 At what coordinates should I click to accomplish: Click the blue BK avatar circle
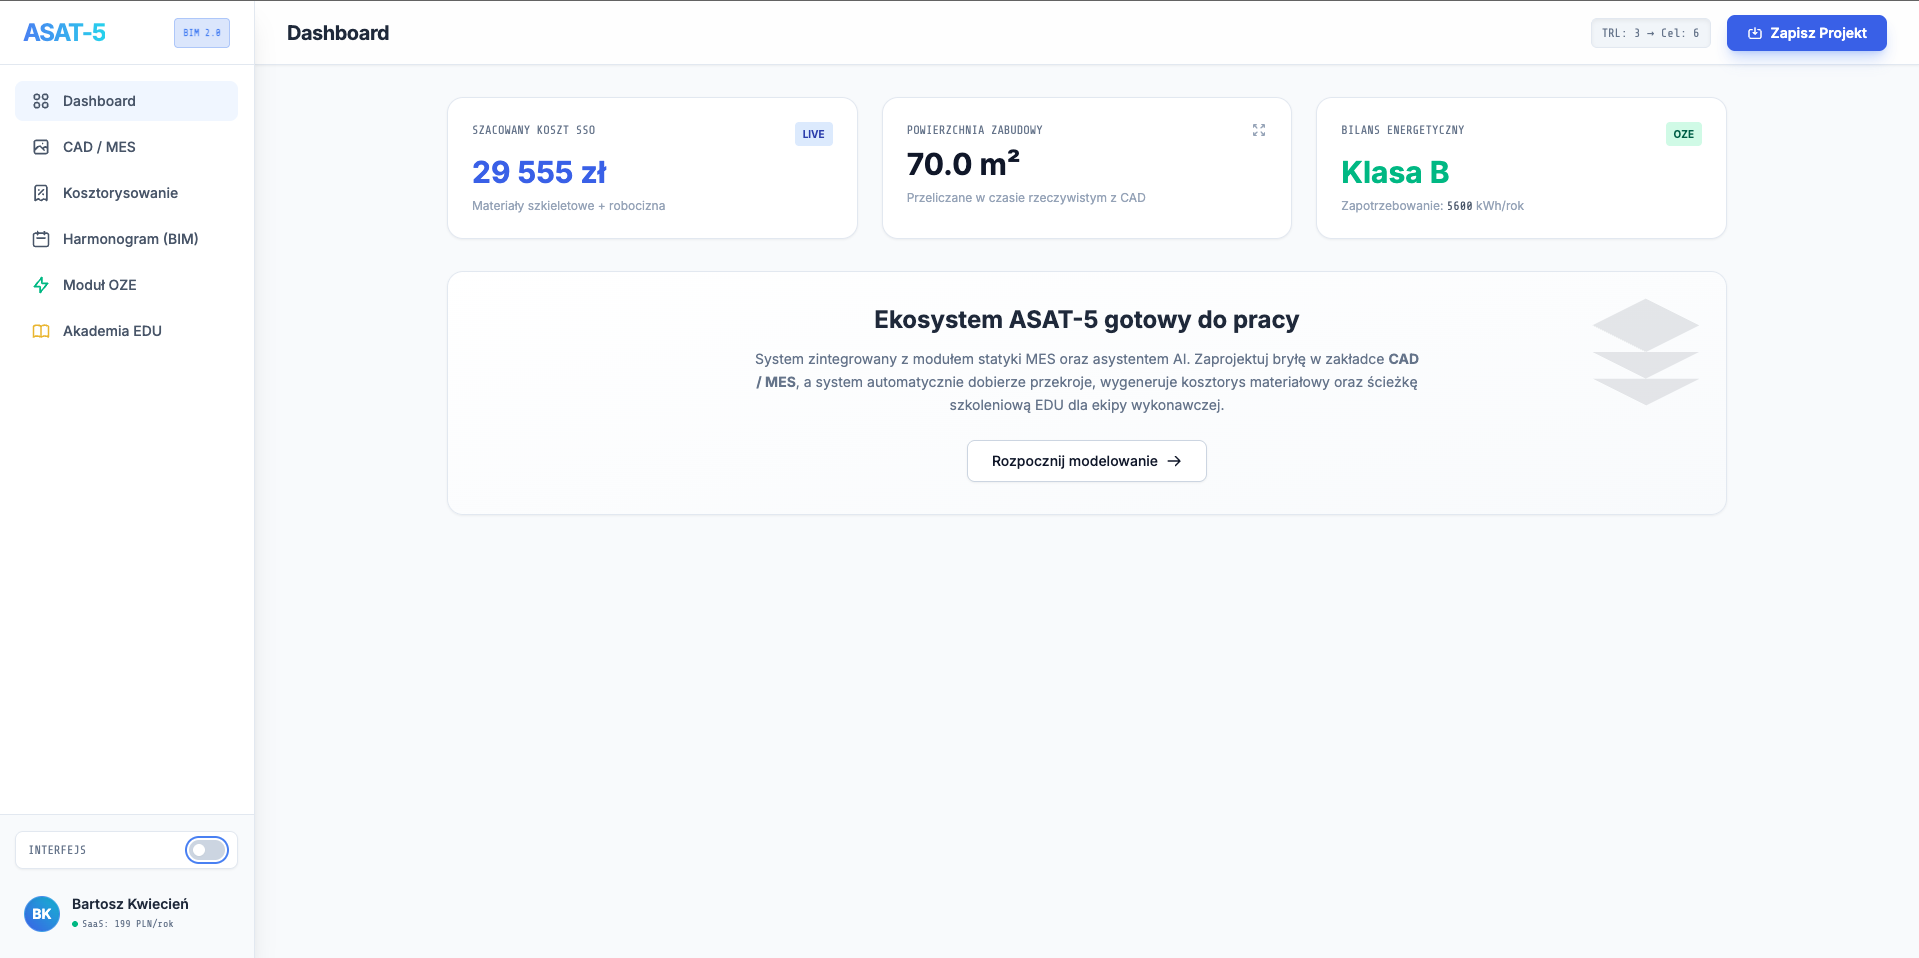point(41,913)
